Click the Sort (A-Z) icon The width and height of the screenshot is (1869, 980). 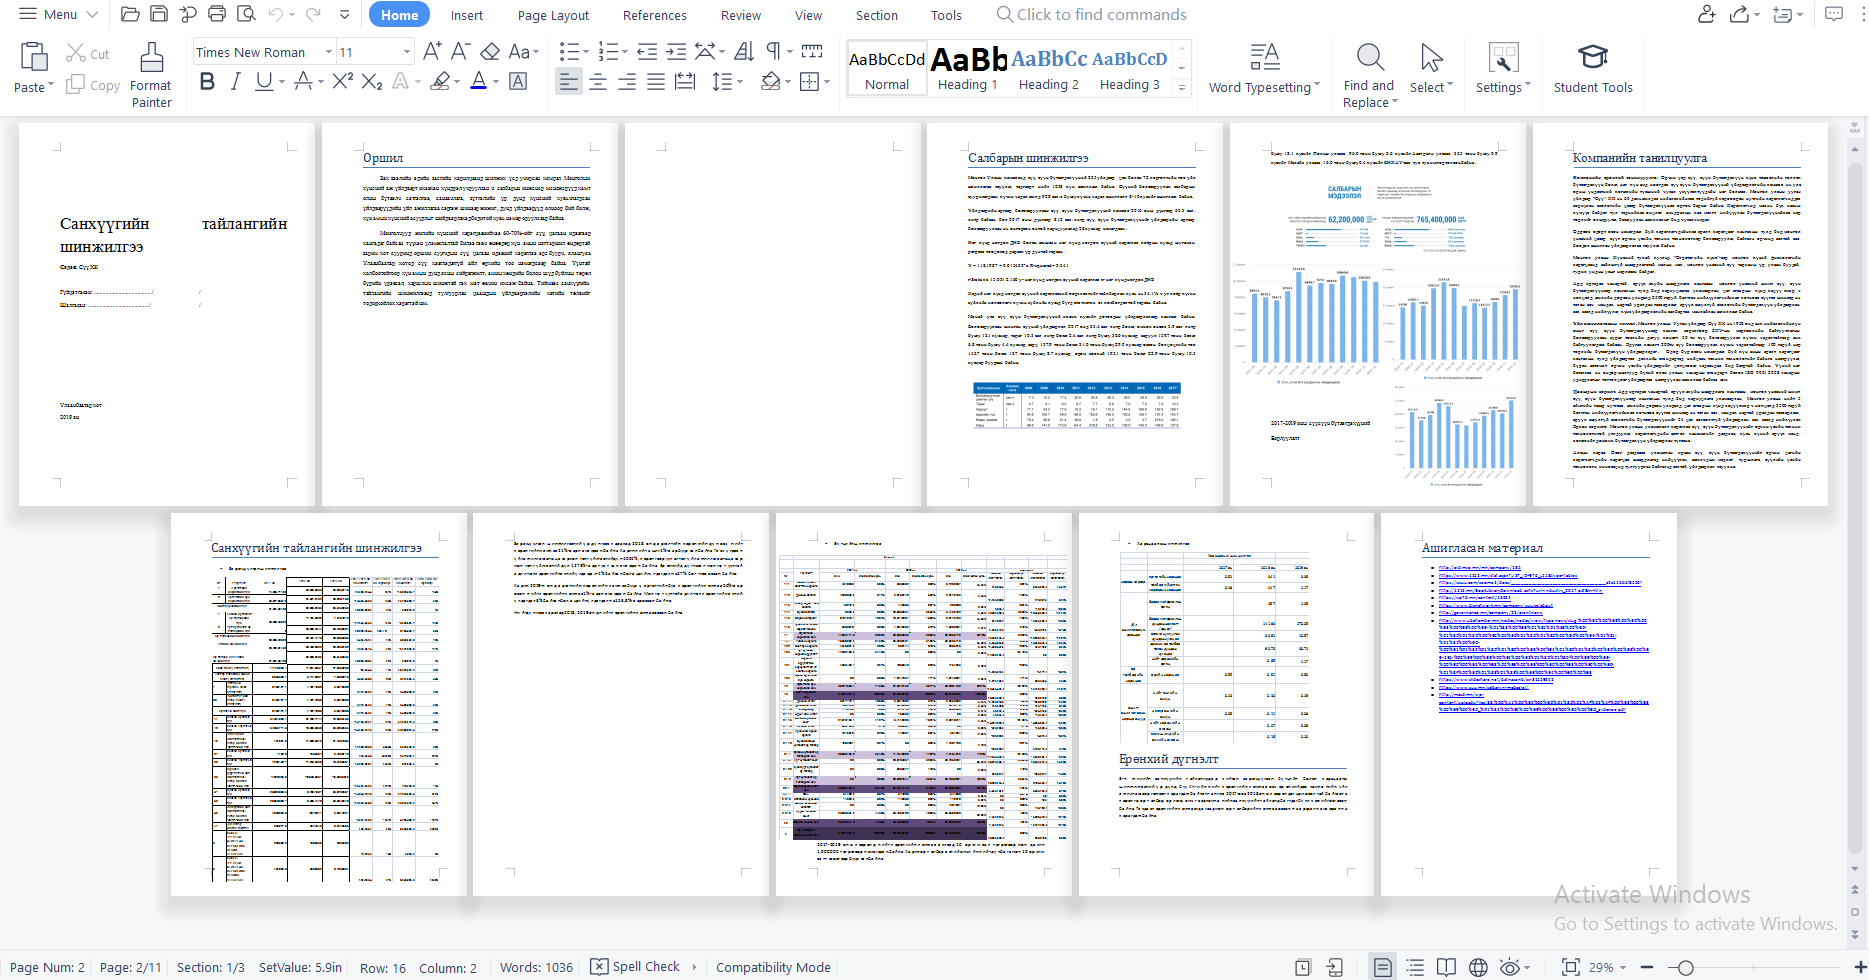(x=744, y=51)
